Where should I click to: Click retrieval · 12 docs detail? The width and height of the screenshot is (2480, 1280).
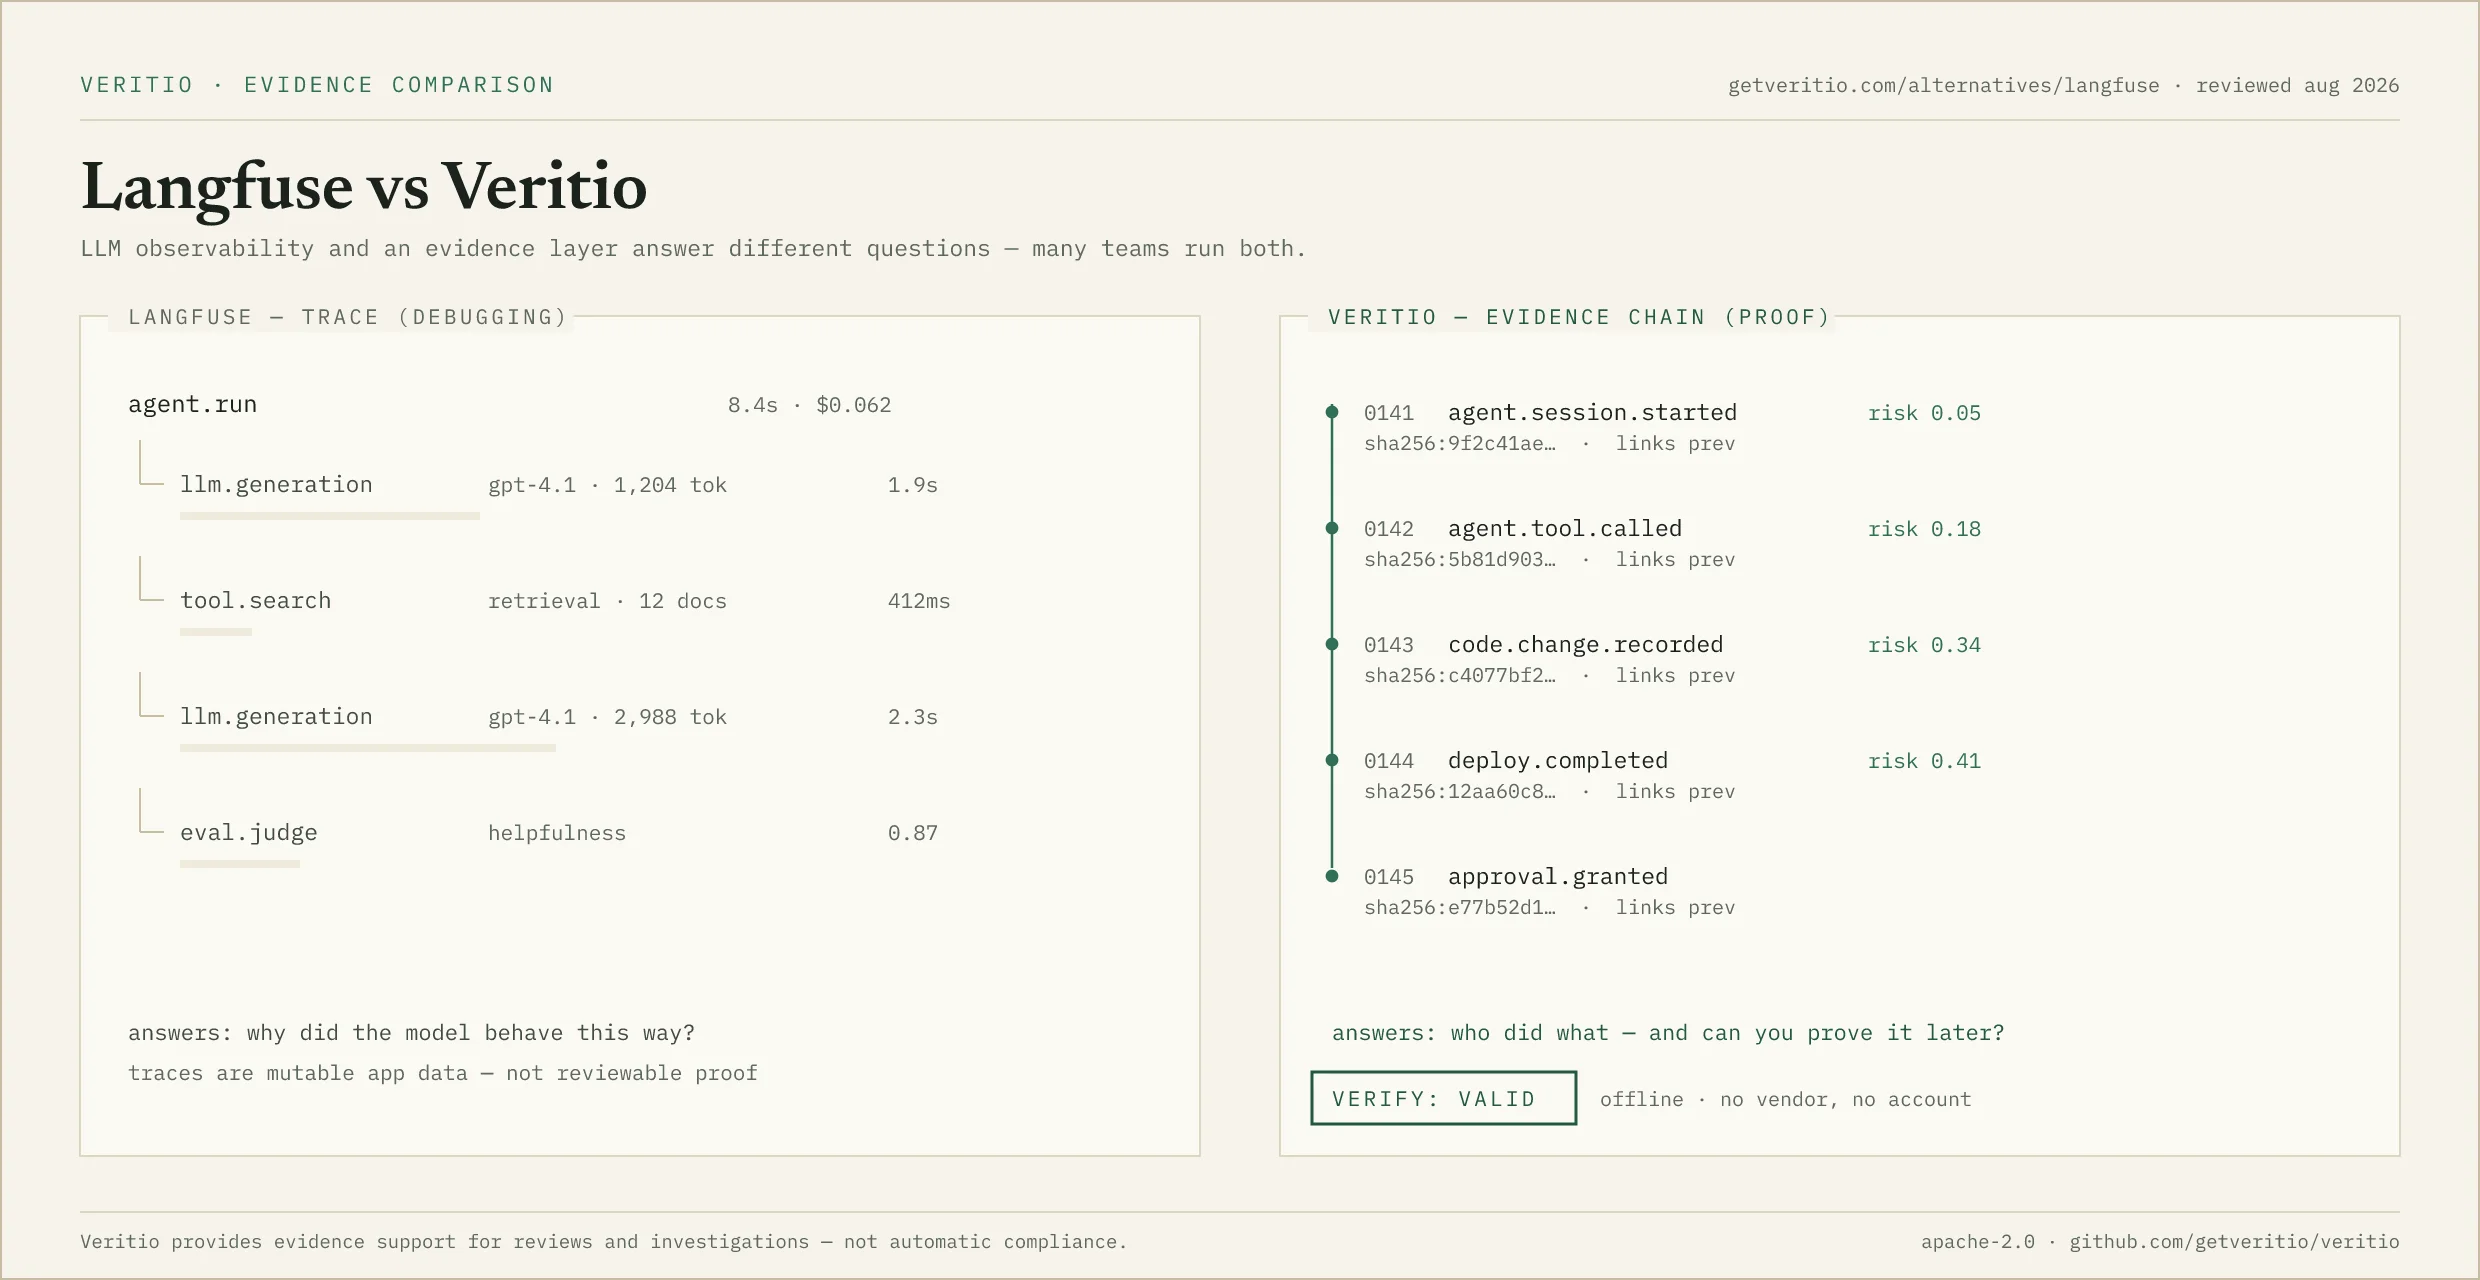click(607, 601)
